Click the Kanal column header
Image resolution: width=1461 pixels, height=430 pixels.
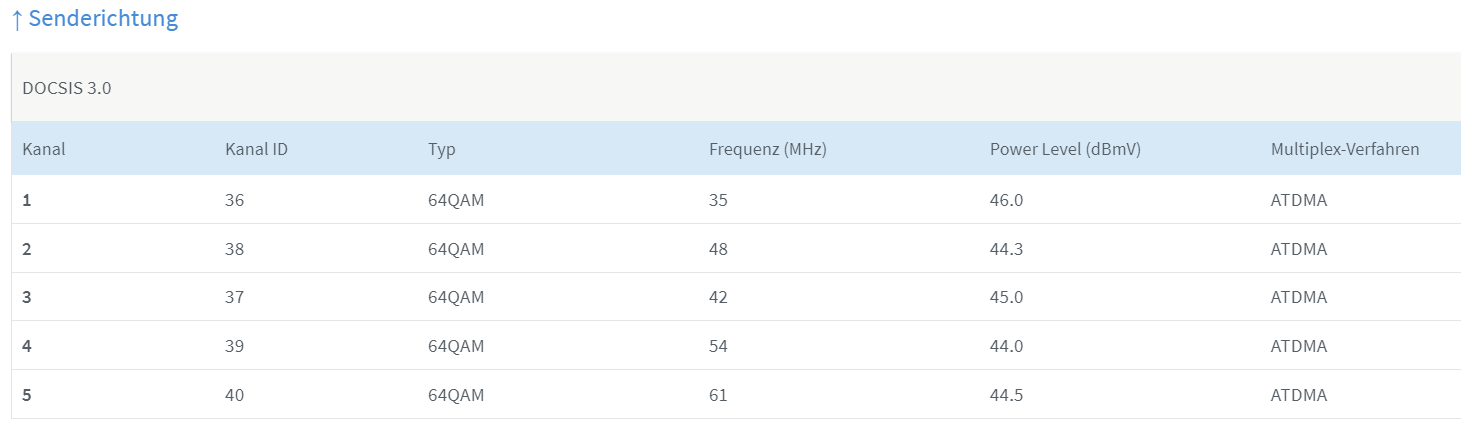(x=44, y=150)
